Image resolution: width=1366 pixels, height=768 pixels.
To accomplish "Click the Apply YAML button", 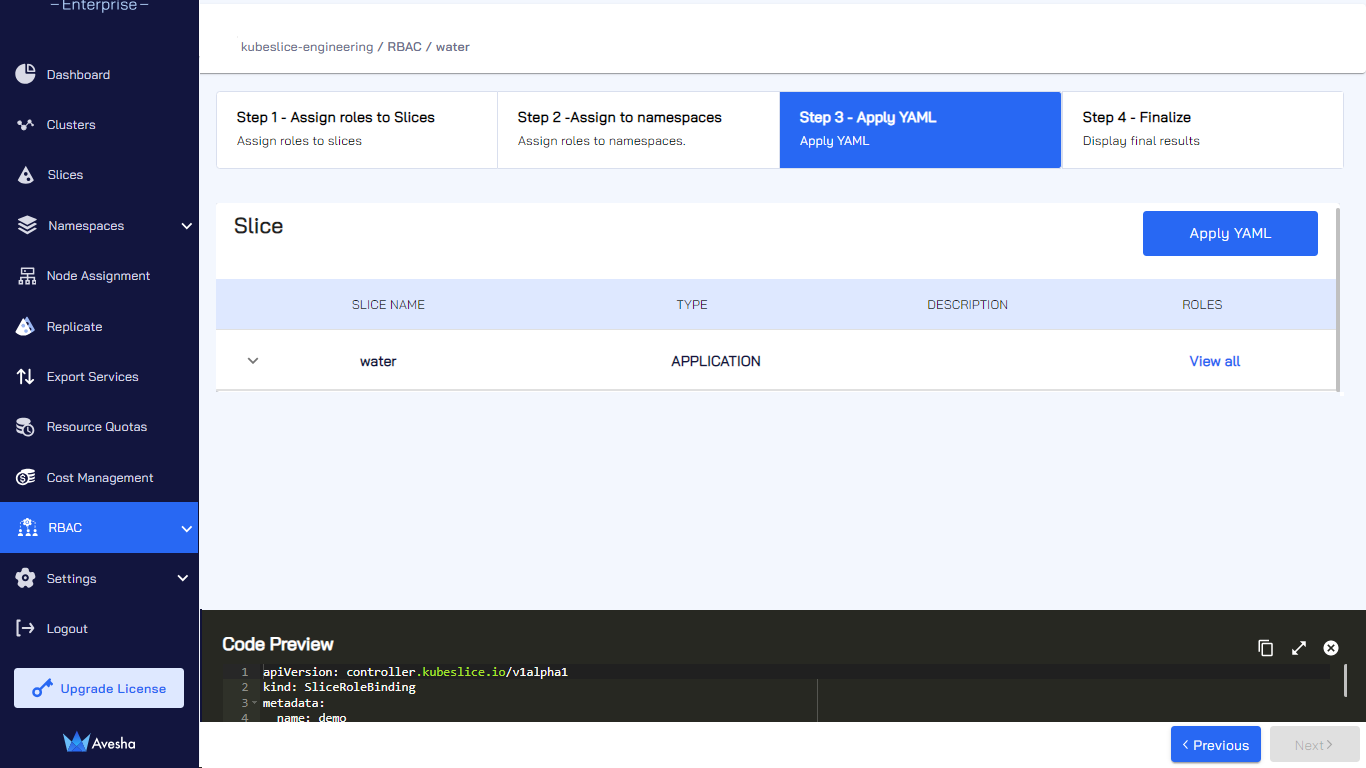I will tap(1230, 233).
